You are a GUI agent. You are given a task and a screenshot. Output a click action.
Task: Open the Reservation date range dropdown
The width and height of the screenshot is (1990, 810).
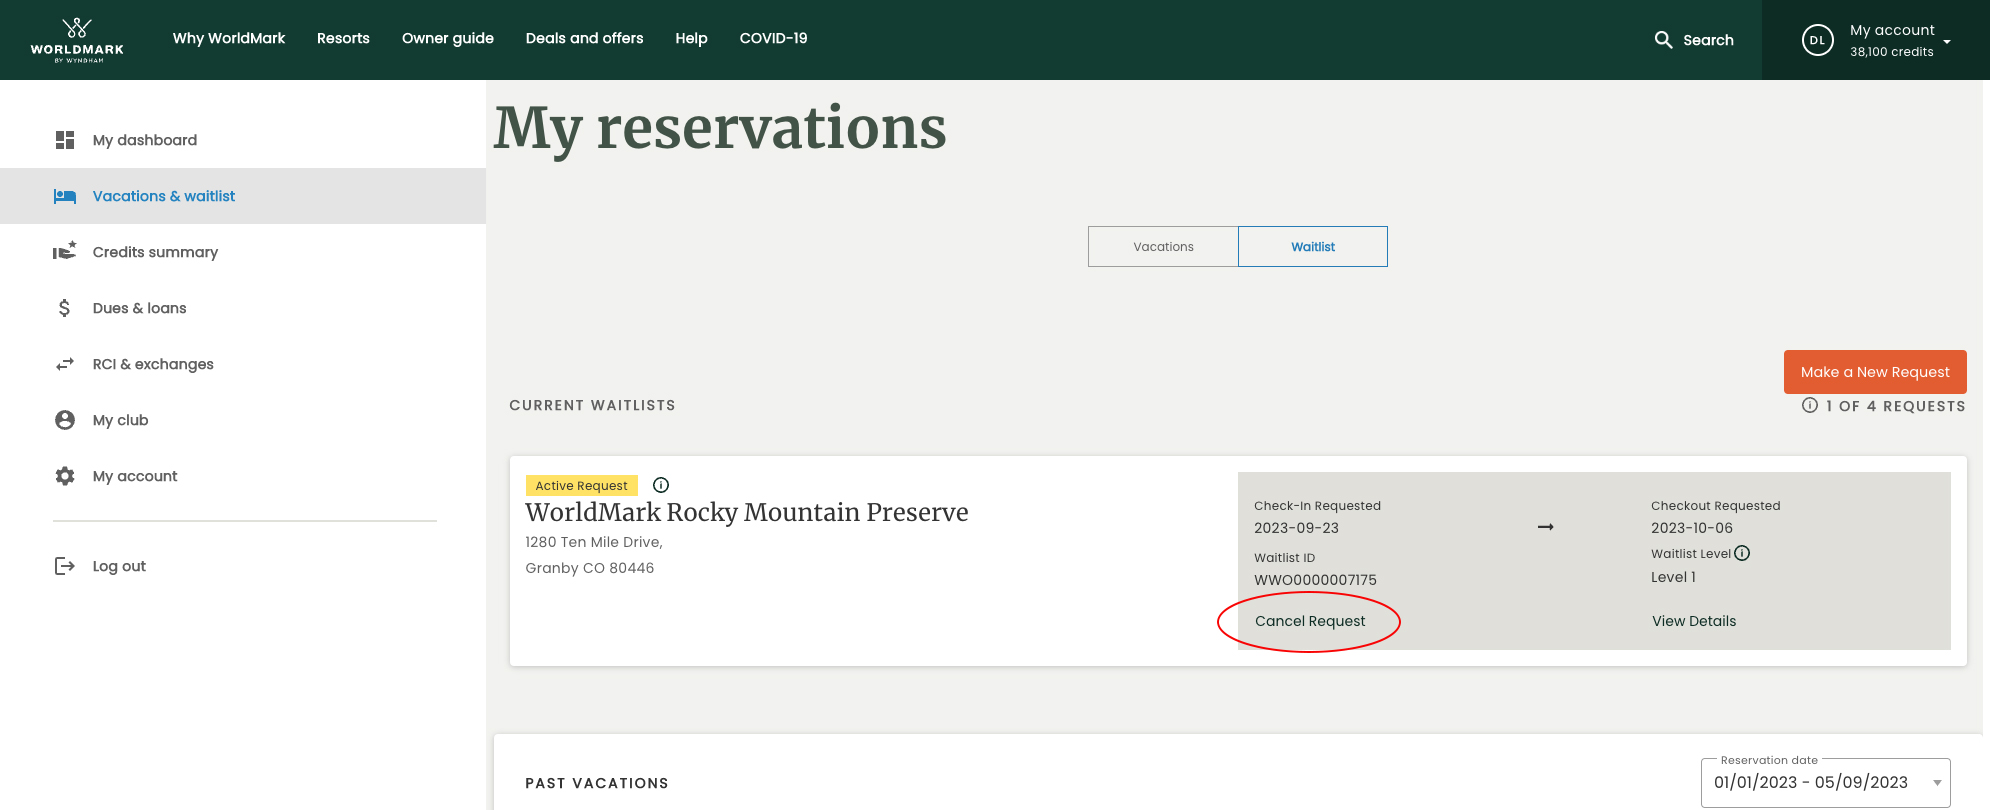pyautogui.click(x=1826, y=782)
